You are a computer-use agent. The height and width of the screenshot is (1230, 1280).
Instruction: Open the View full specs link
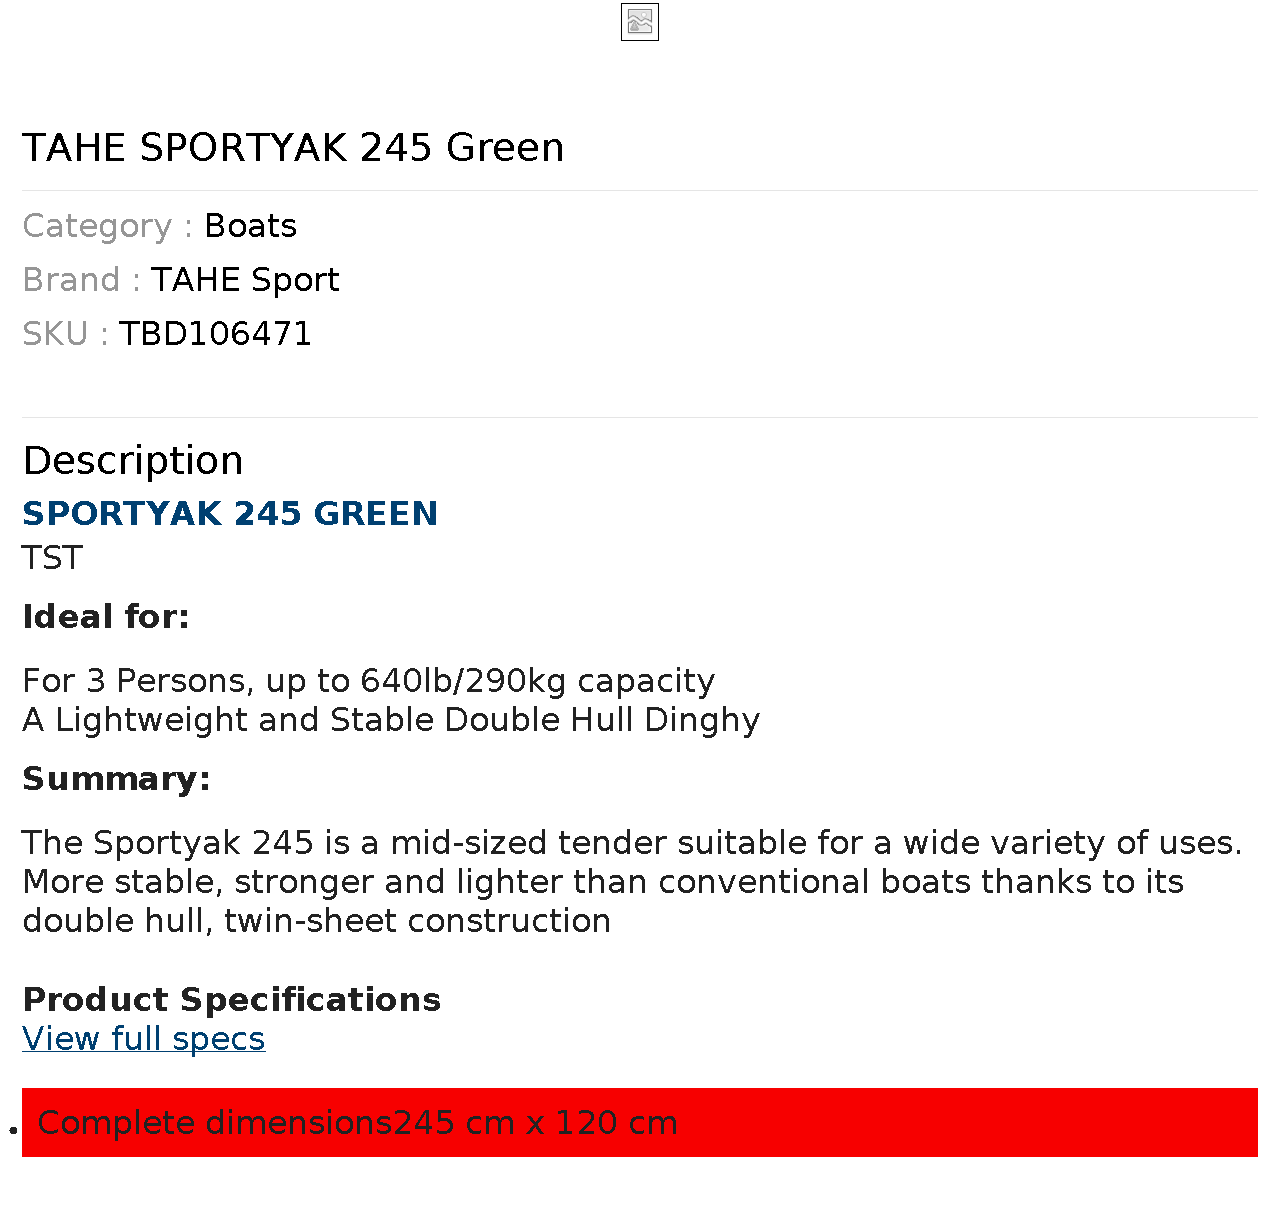click(x=144, y=1039)
